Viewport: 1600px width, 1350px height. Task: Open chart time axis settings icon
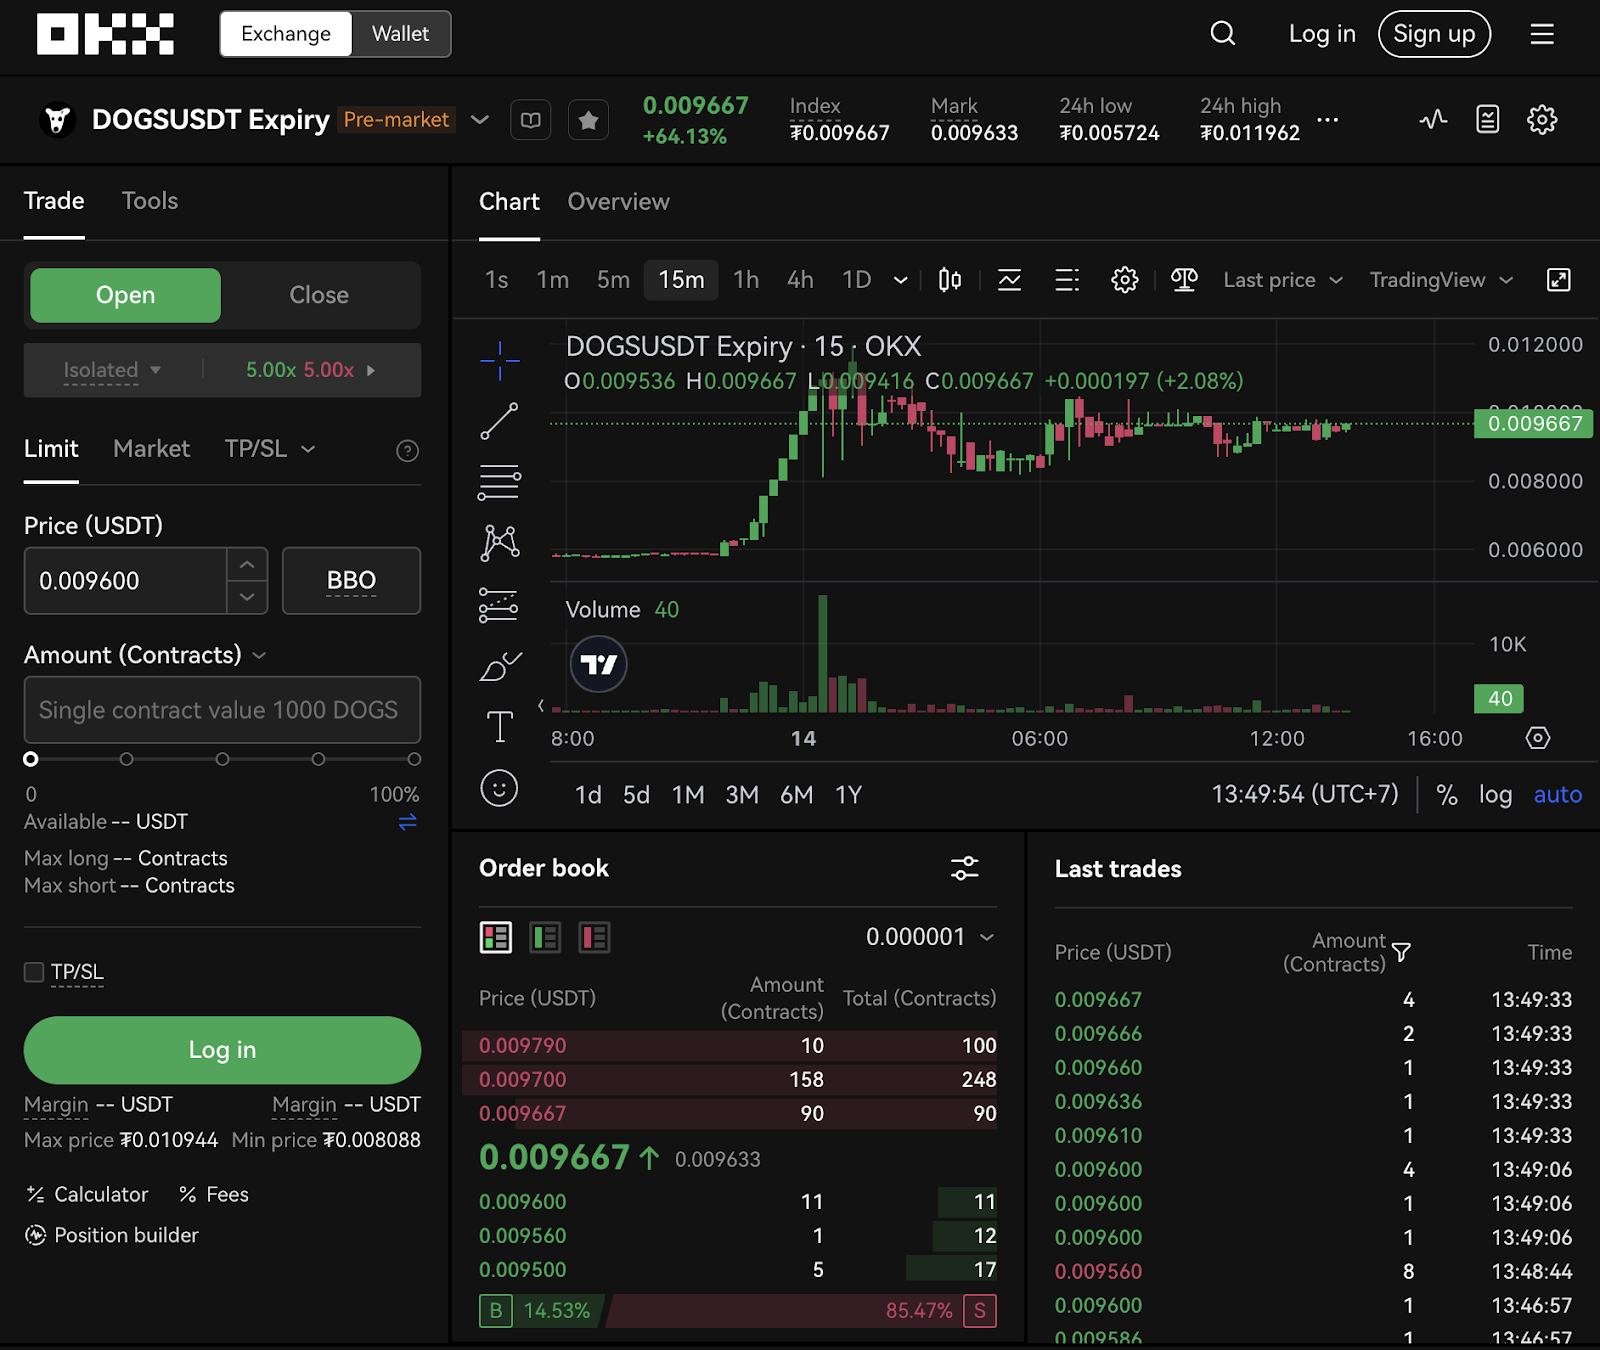pos(1538,738)
